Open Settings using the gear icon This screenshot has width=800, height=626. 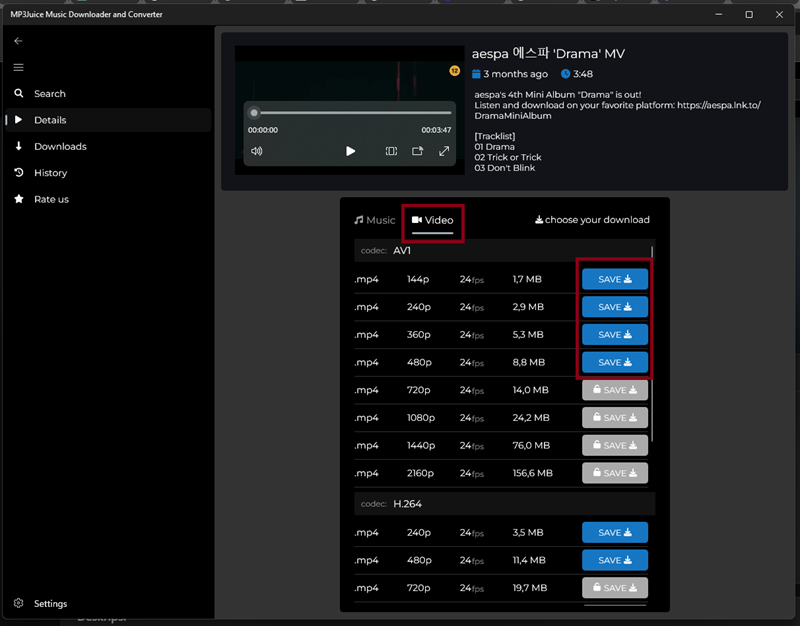click(19, 603)
